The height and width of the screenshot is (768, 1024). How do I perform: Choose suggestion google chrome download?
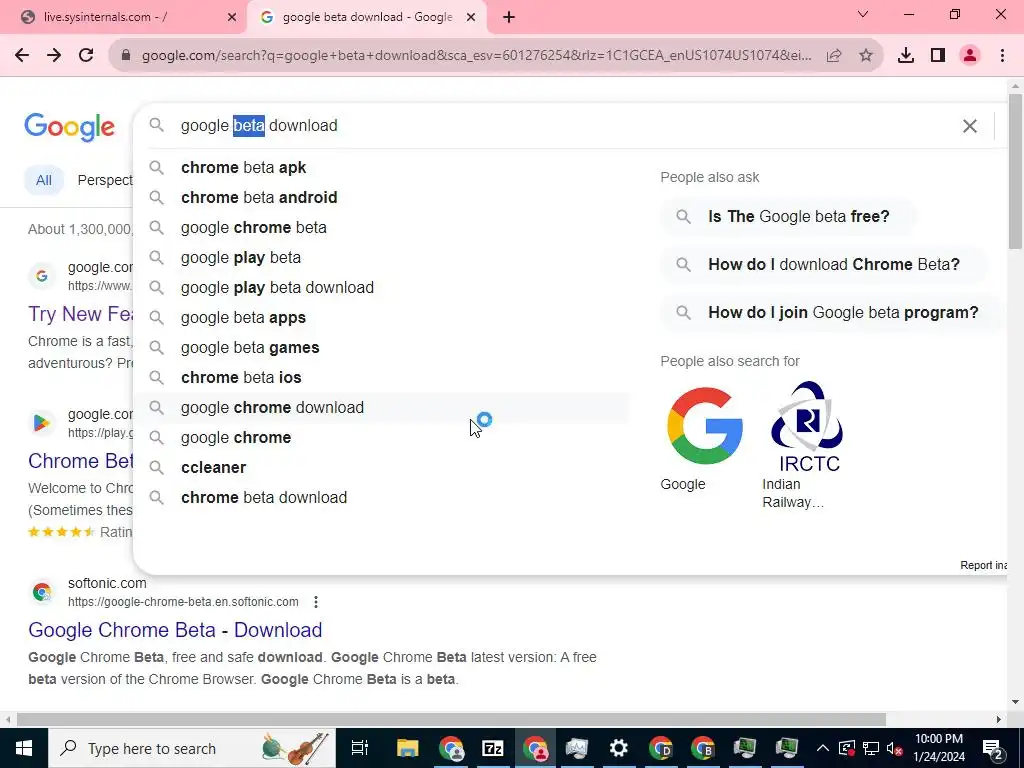382,408
